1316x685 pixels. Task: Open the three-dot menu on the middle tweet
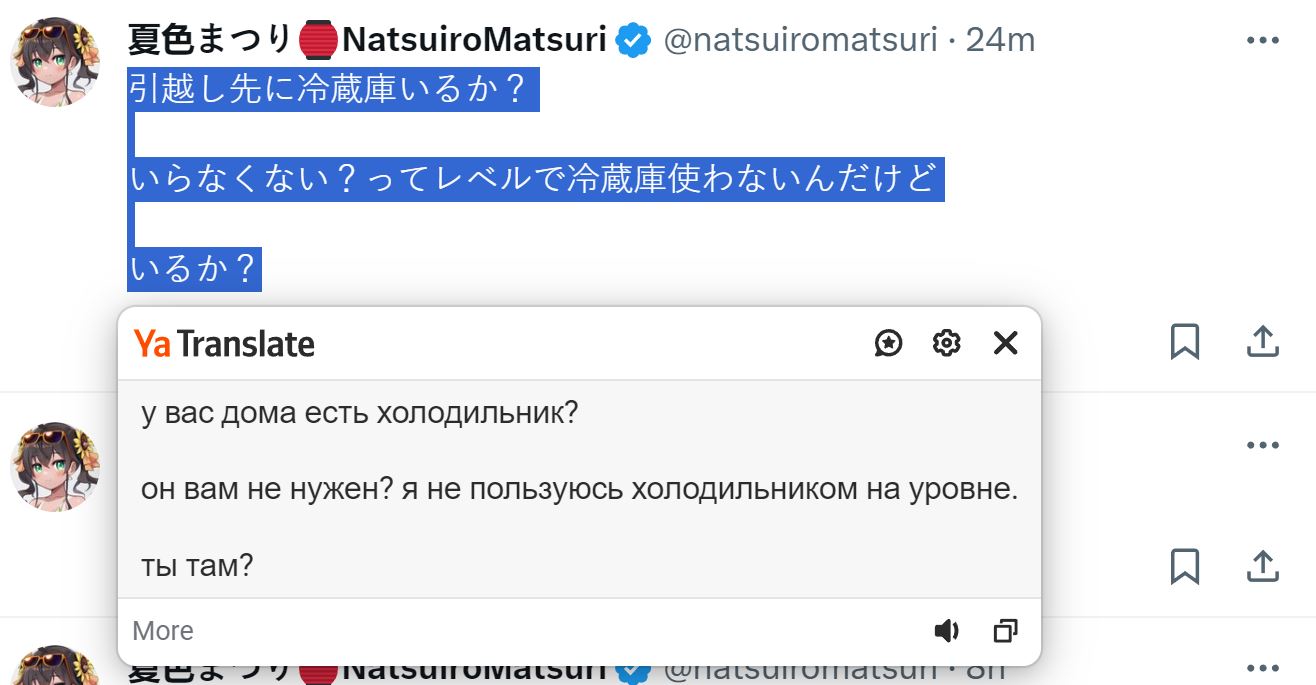pyautogui.click(x=1263, y=445)
